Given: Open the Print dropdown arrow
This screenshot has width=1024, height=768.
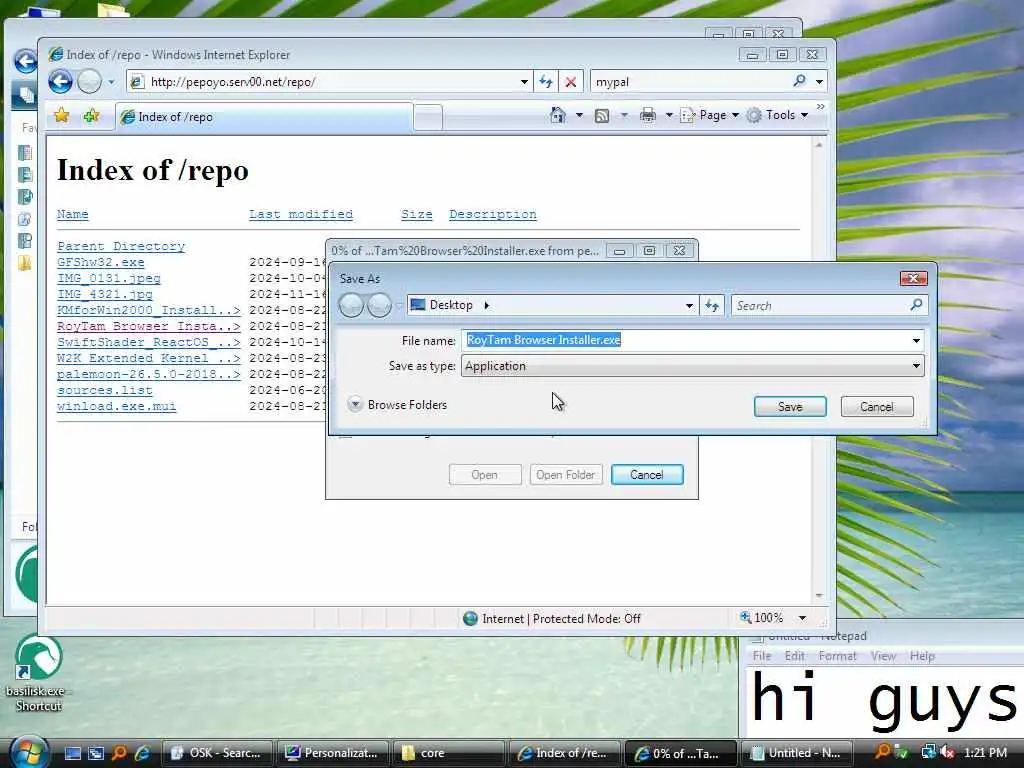Looking at the screenshot, I should (x=669, y=116).
